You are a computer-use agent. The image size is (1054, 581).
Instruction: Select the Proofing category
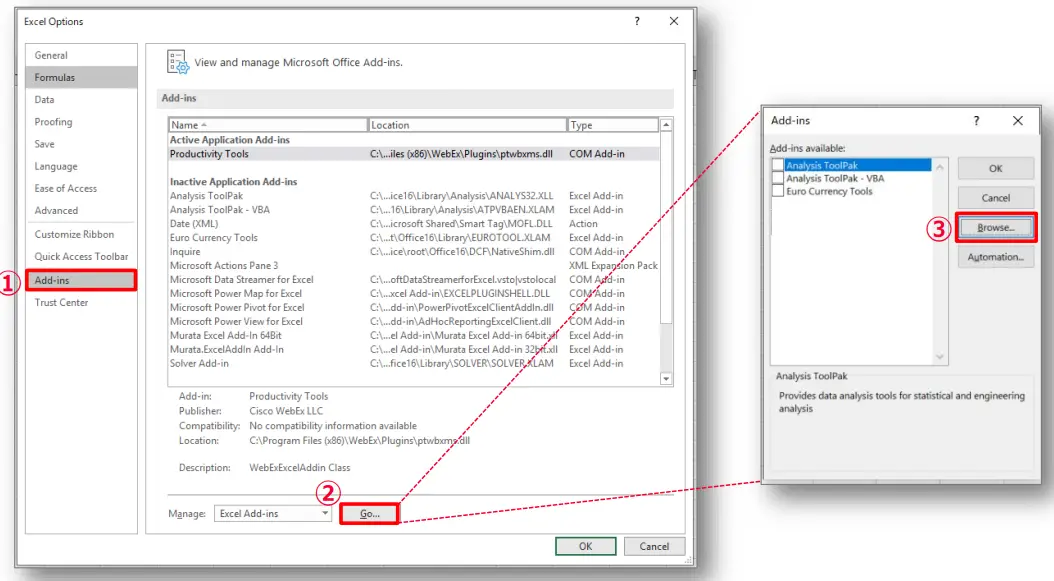click(54, 121)
